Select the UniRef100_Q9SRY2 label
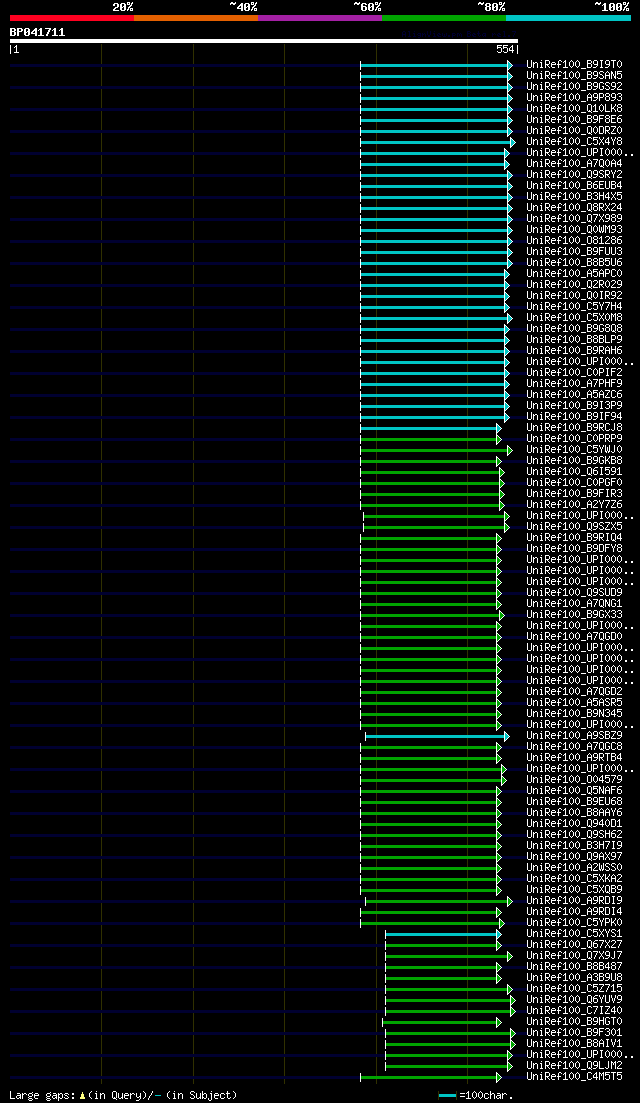Screen dimensions: 640x1103 point(574,174)
